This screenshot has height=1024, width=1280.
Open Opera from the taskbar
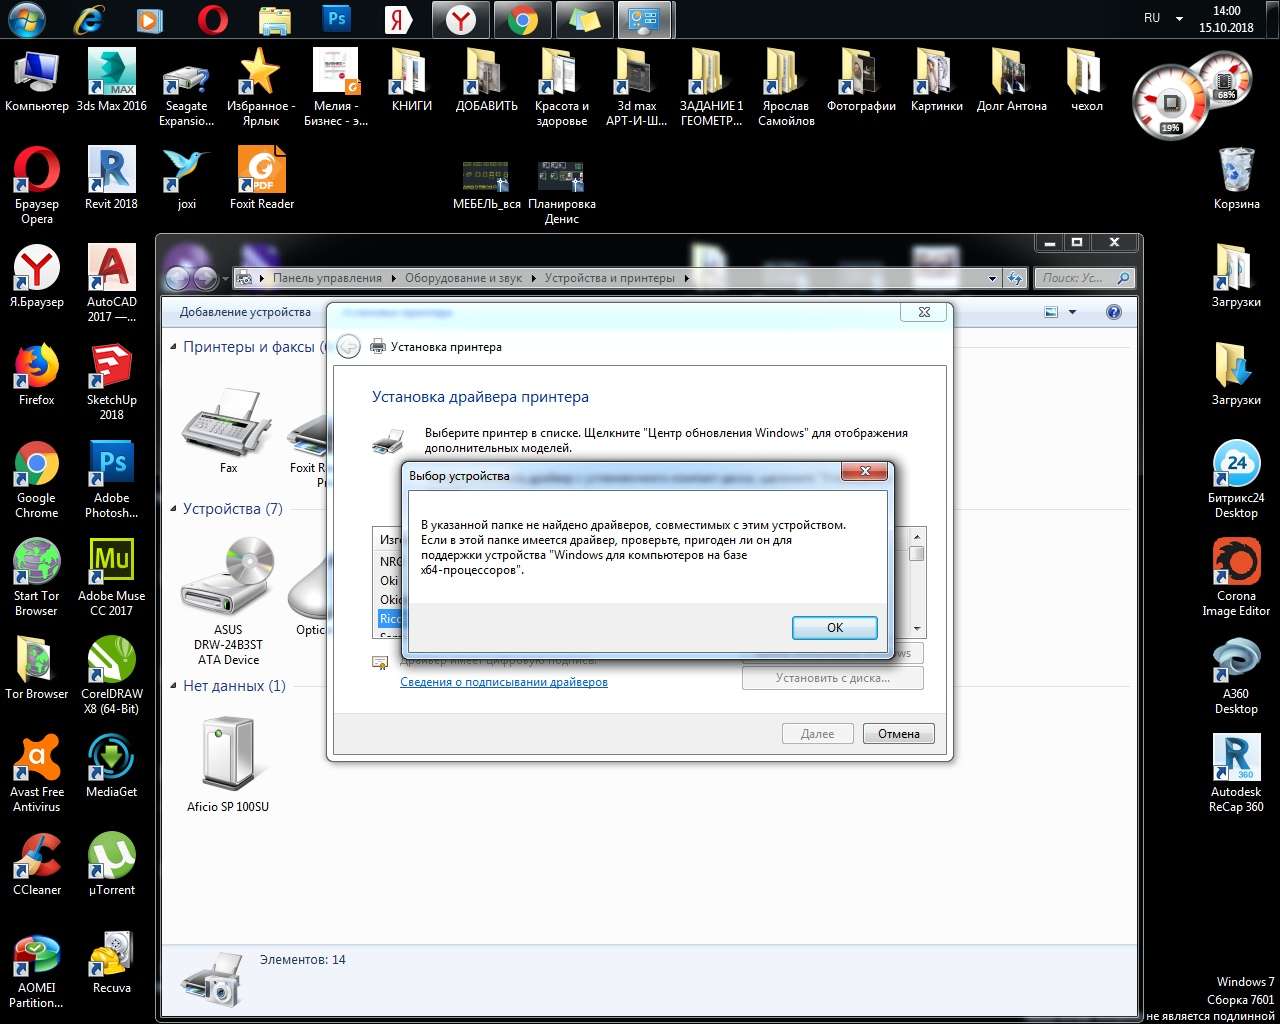[212, 19]
